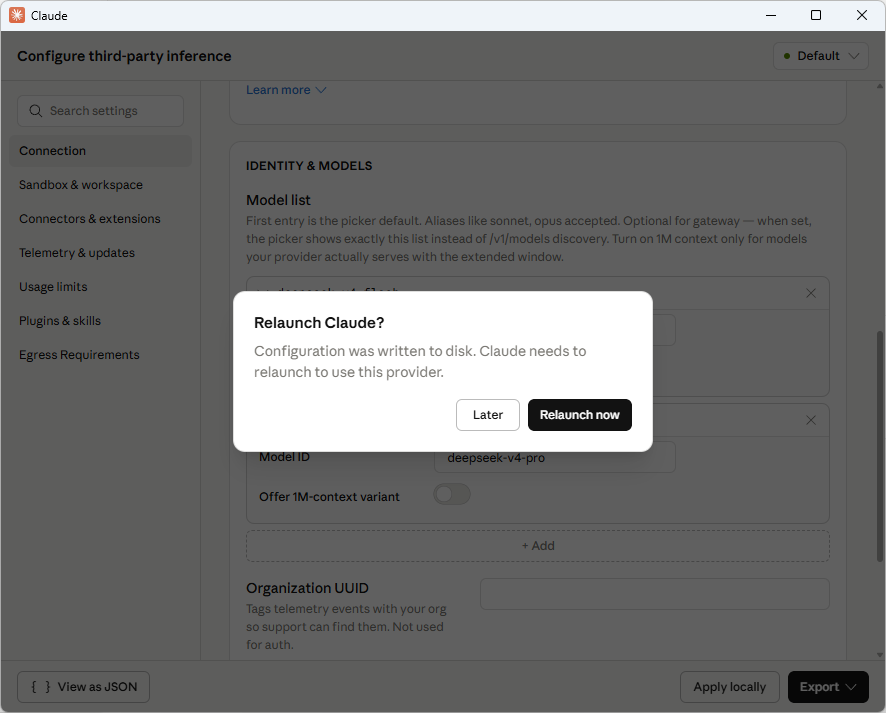
Task: Open the Default profile dropdown
Action: pyautogui.click(x=820, y=56)
